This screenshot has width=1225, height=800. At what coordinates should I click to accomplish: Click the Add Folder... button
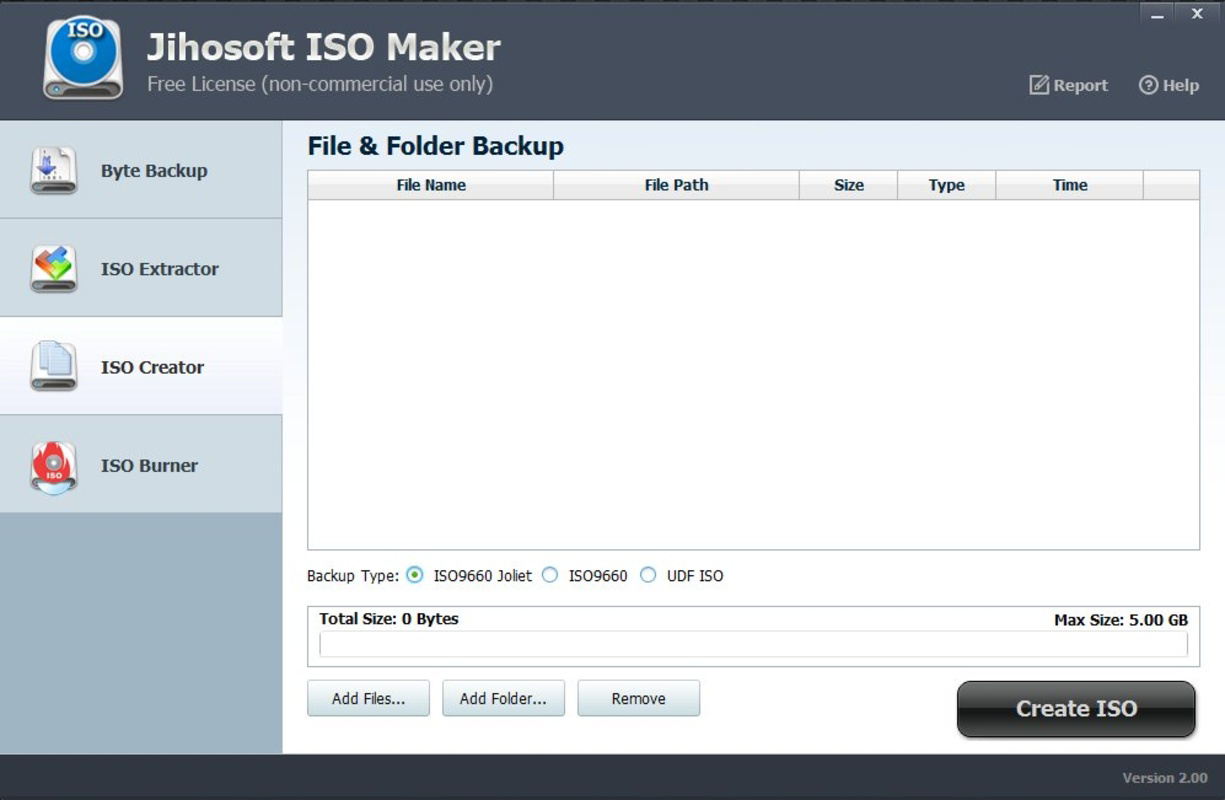(503, 698)
